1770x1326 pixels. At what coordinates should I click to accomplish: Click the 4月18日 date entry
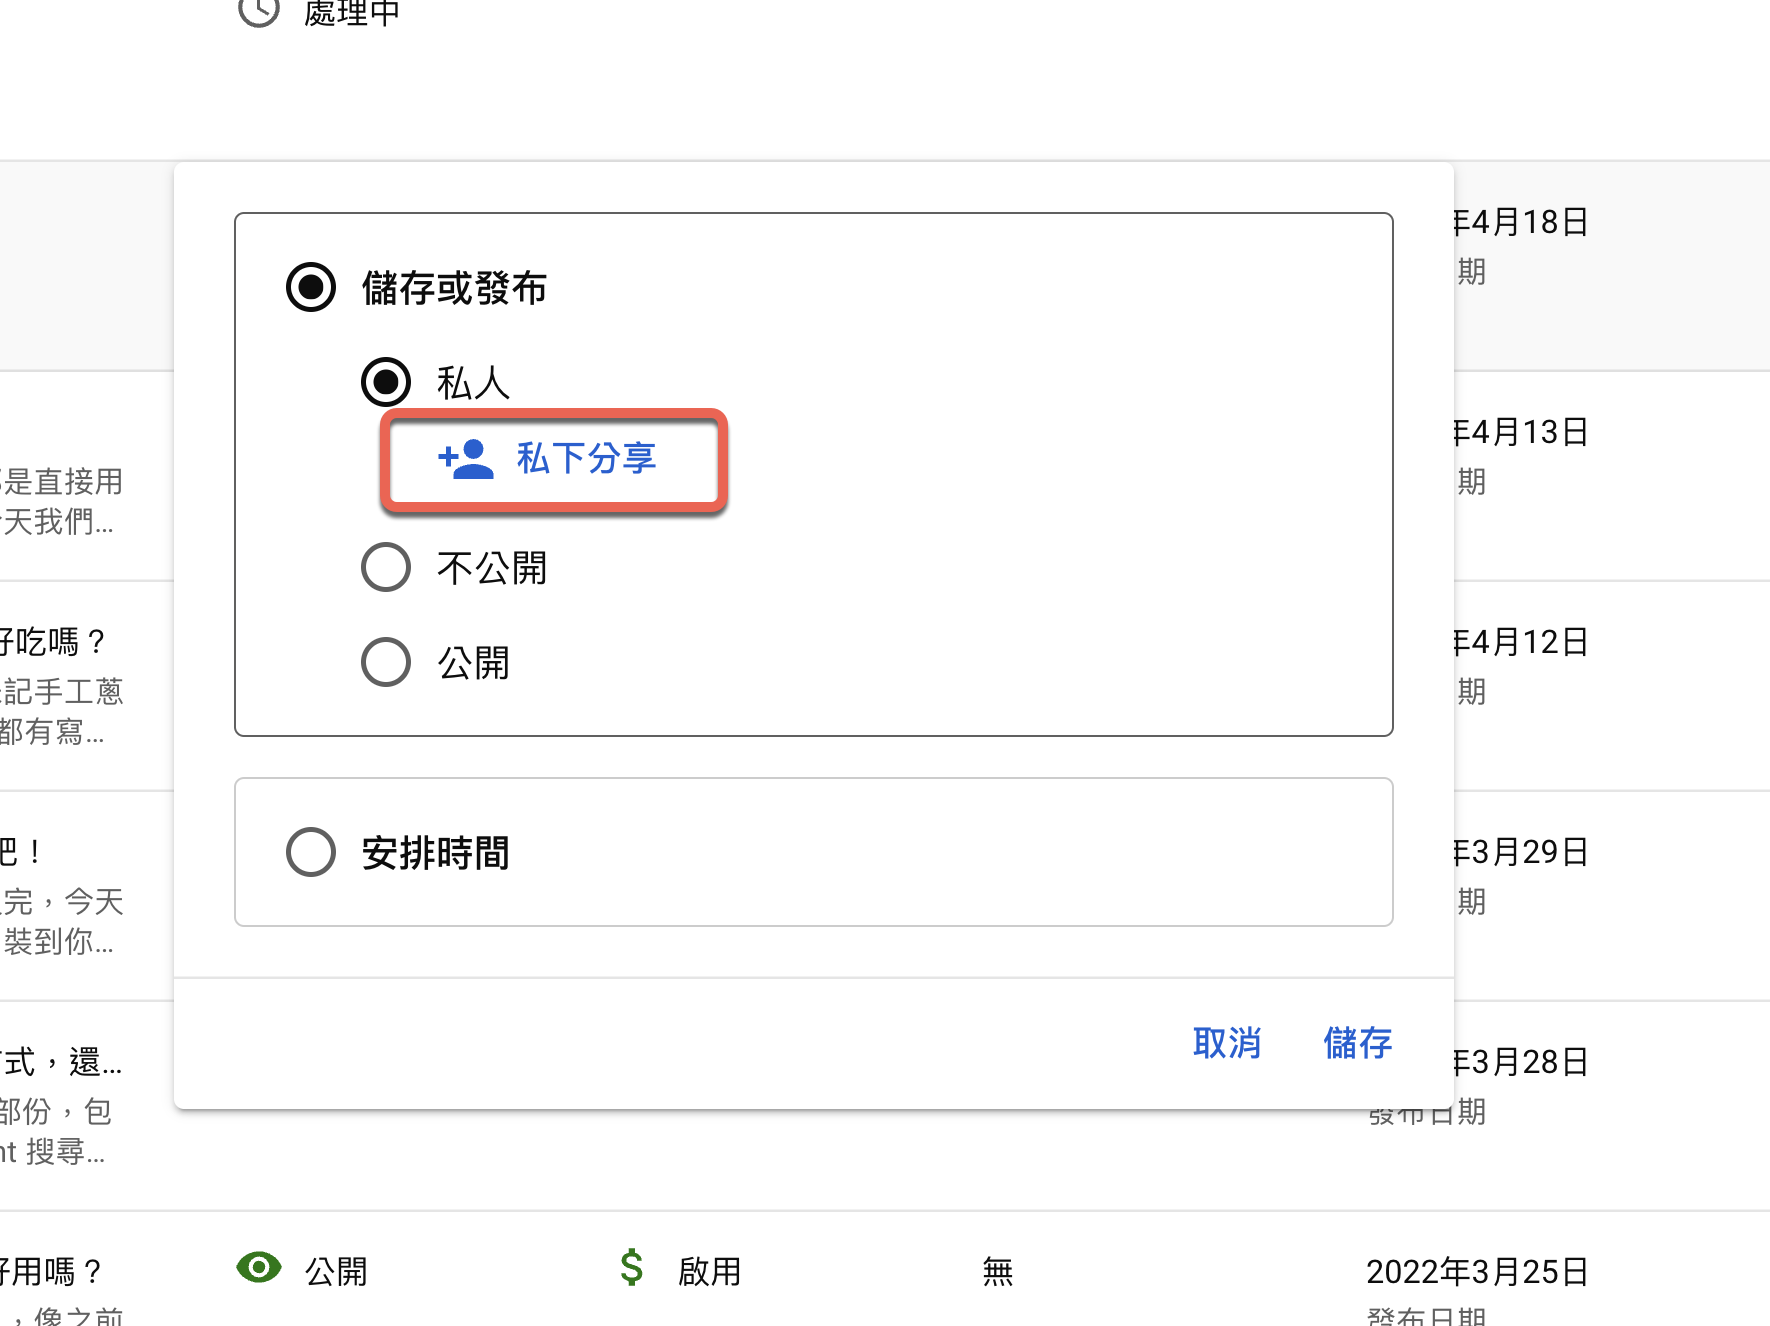(1522, 222)
